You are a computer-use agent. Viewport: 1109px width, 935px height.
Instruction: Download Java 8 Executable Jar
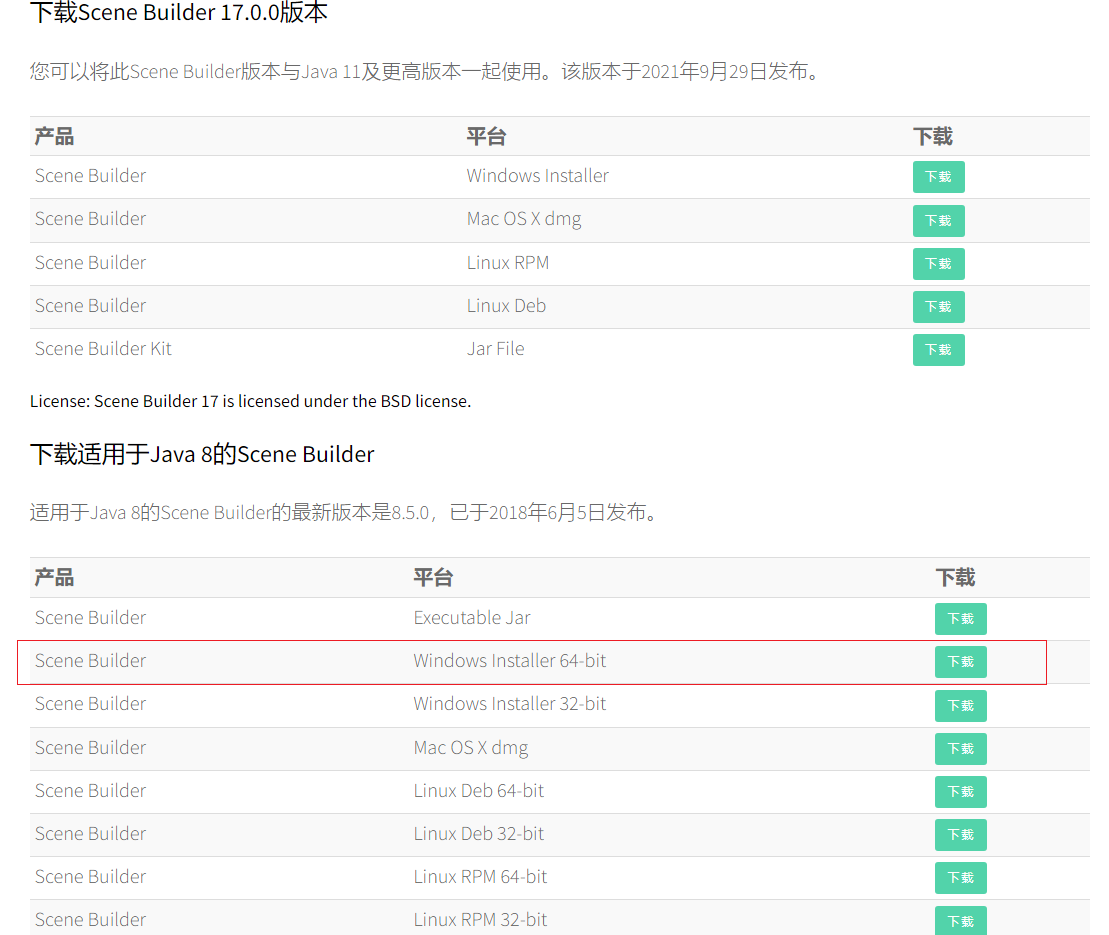[x=960, y=619]
